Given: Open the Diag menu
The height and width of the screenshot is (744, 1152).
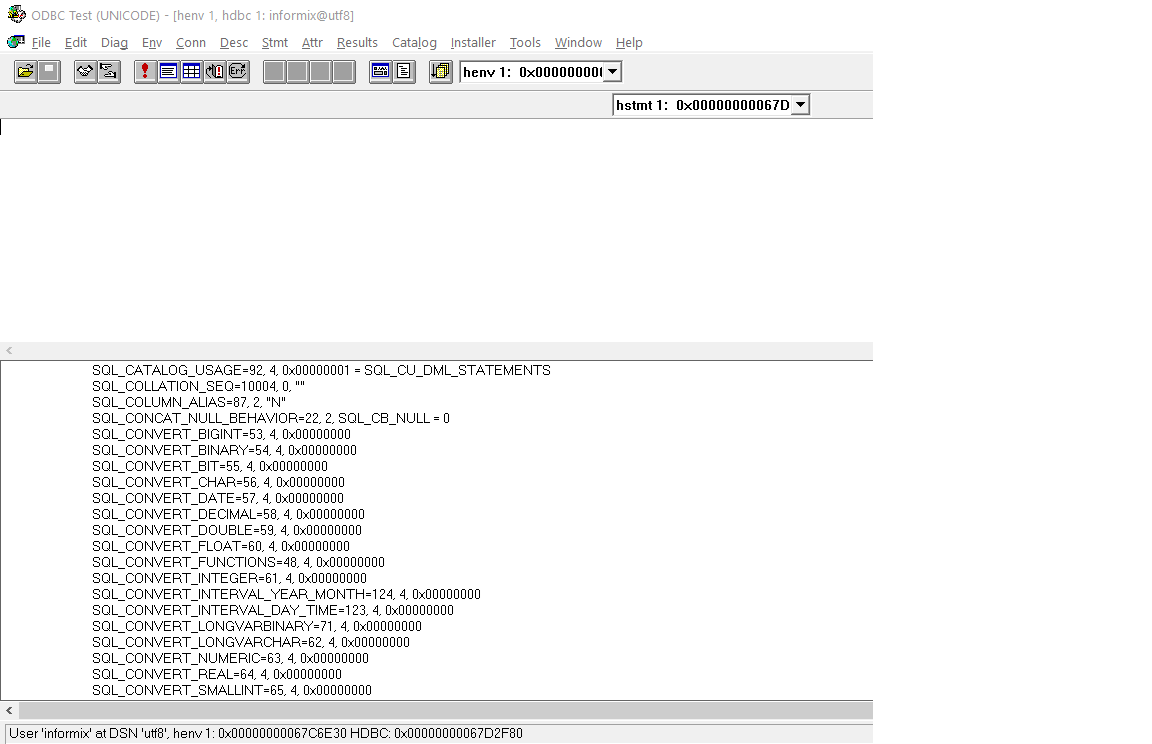Looking at the screenshot, I should click(114, 43).
